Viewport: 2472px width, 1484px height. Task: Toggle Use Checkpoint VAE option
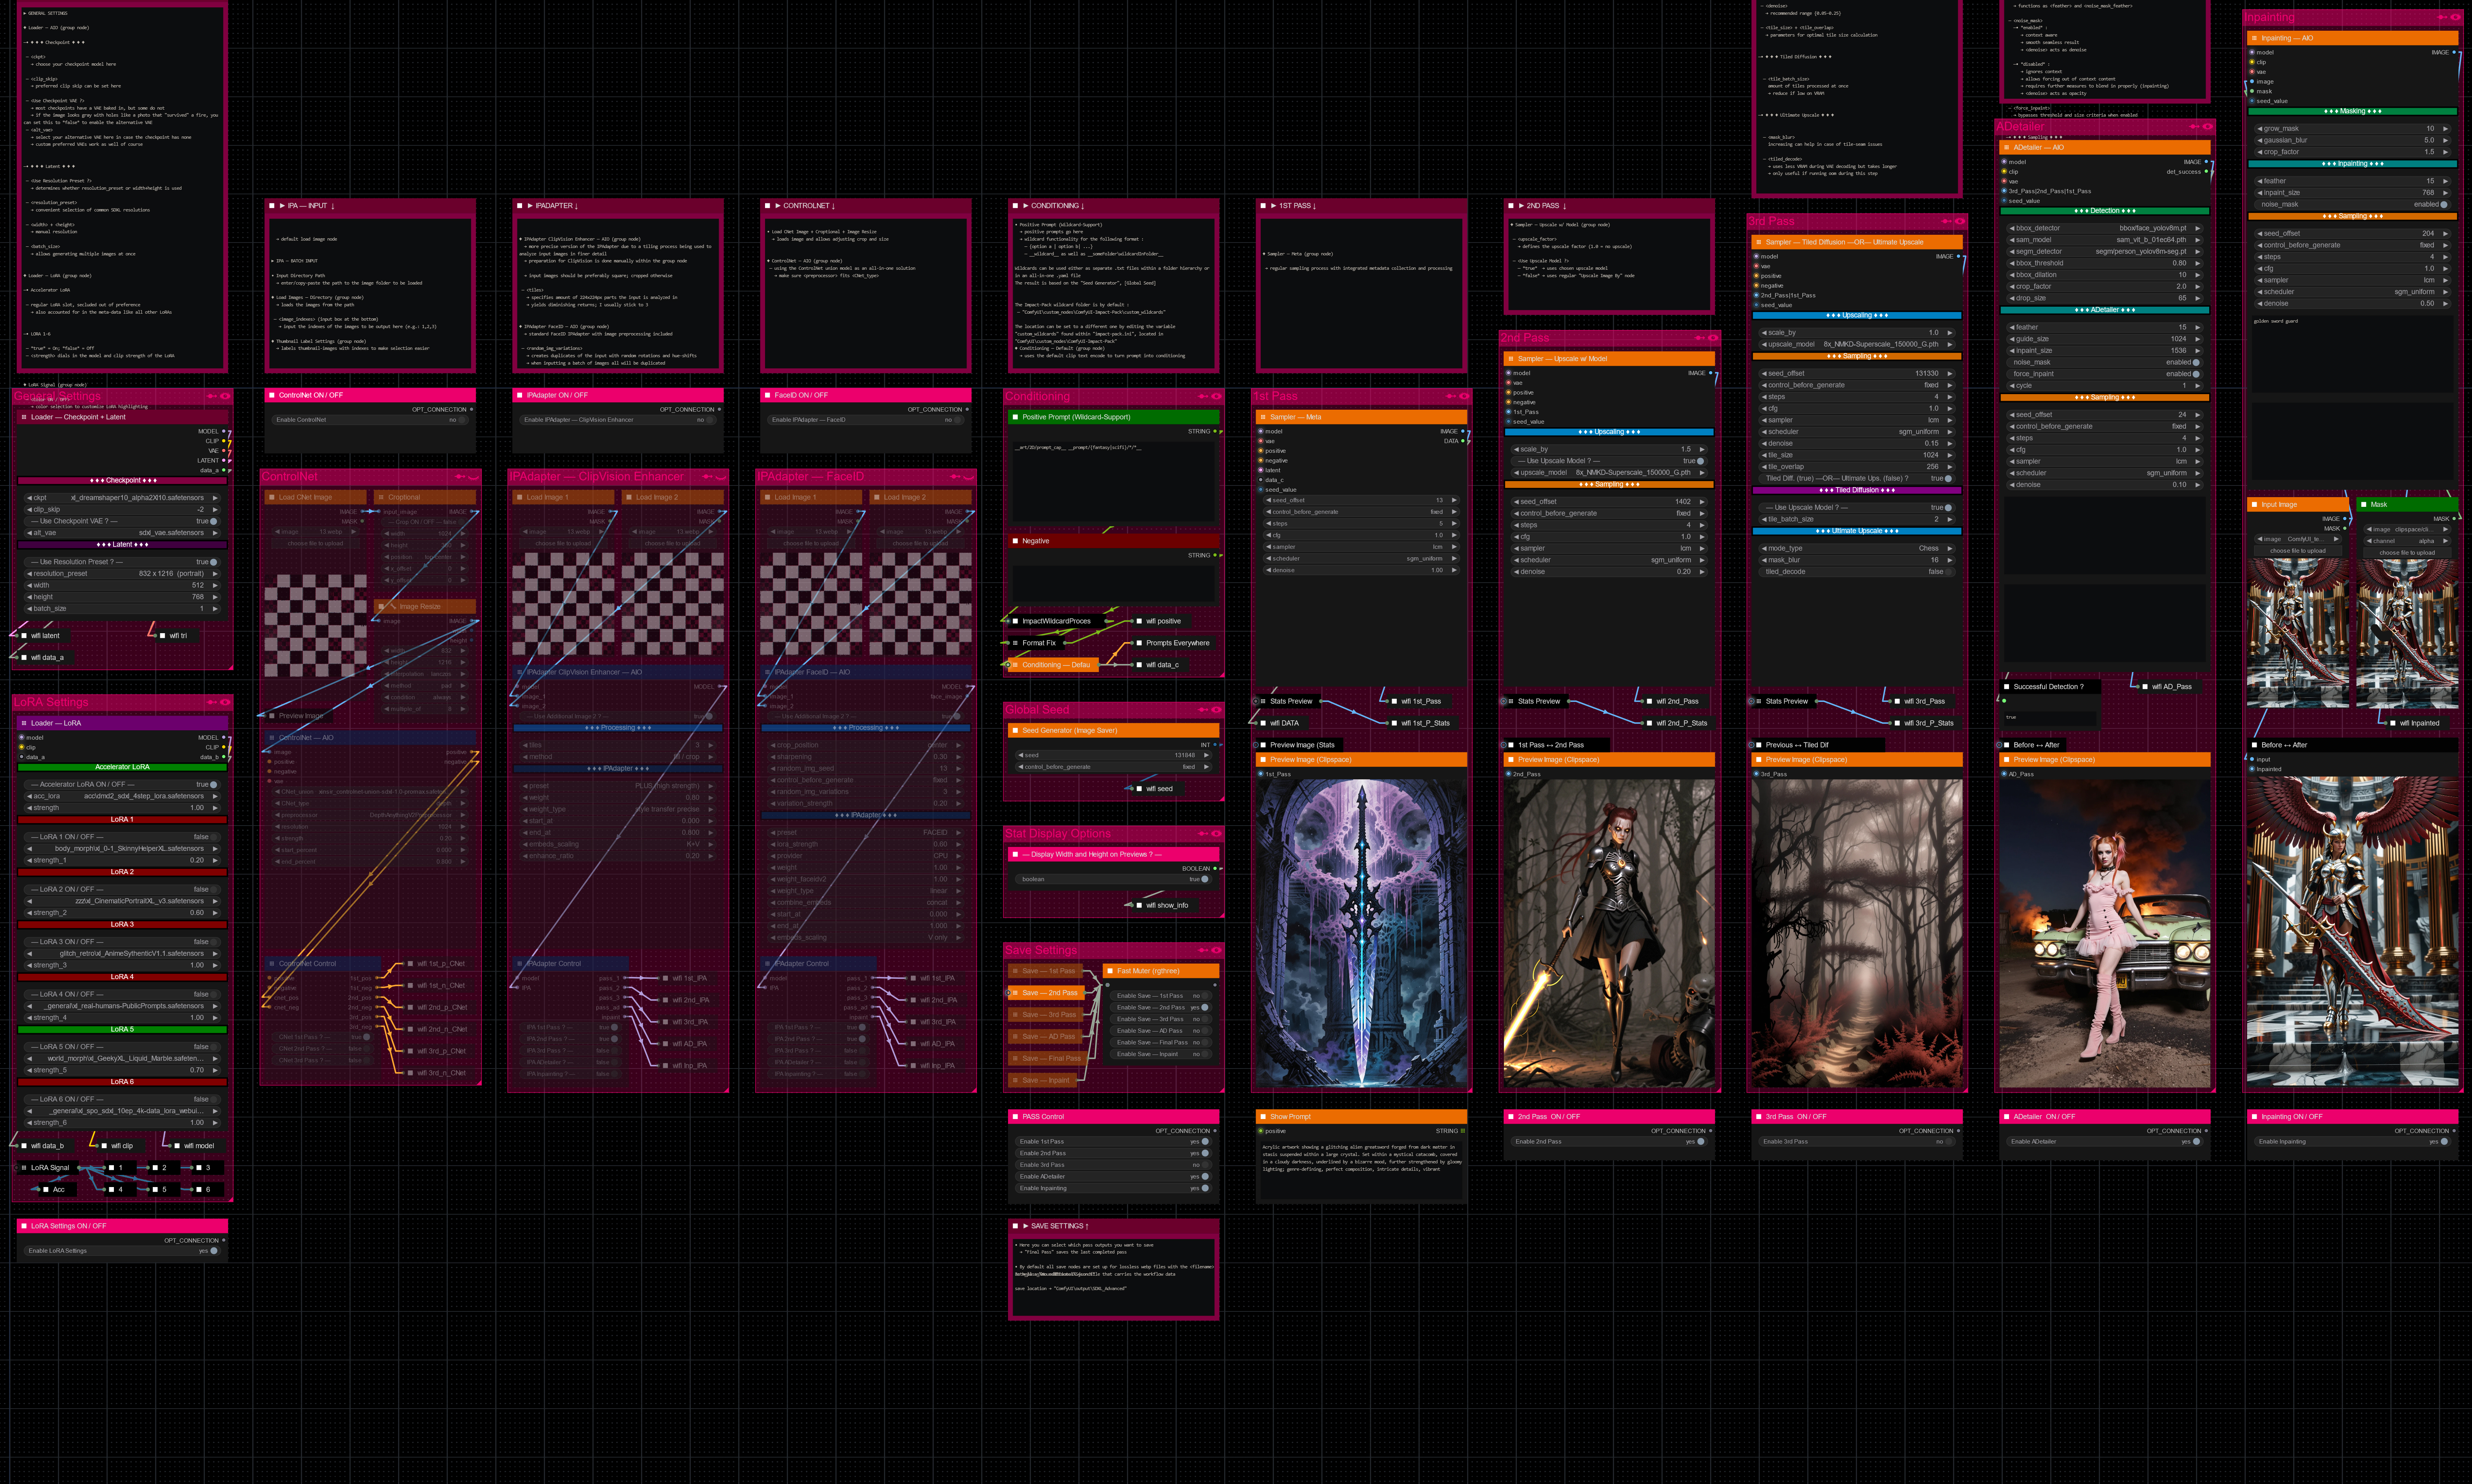(x=213, y=521)
